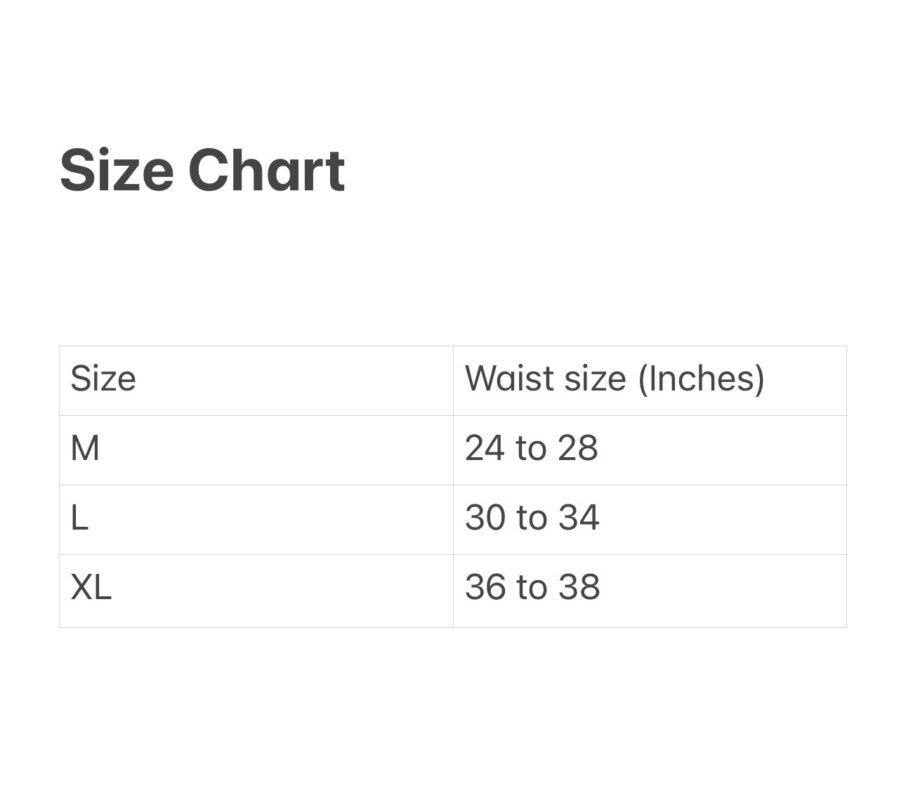Click the number 38 in the XL row

[579, 587]
